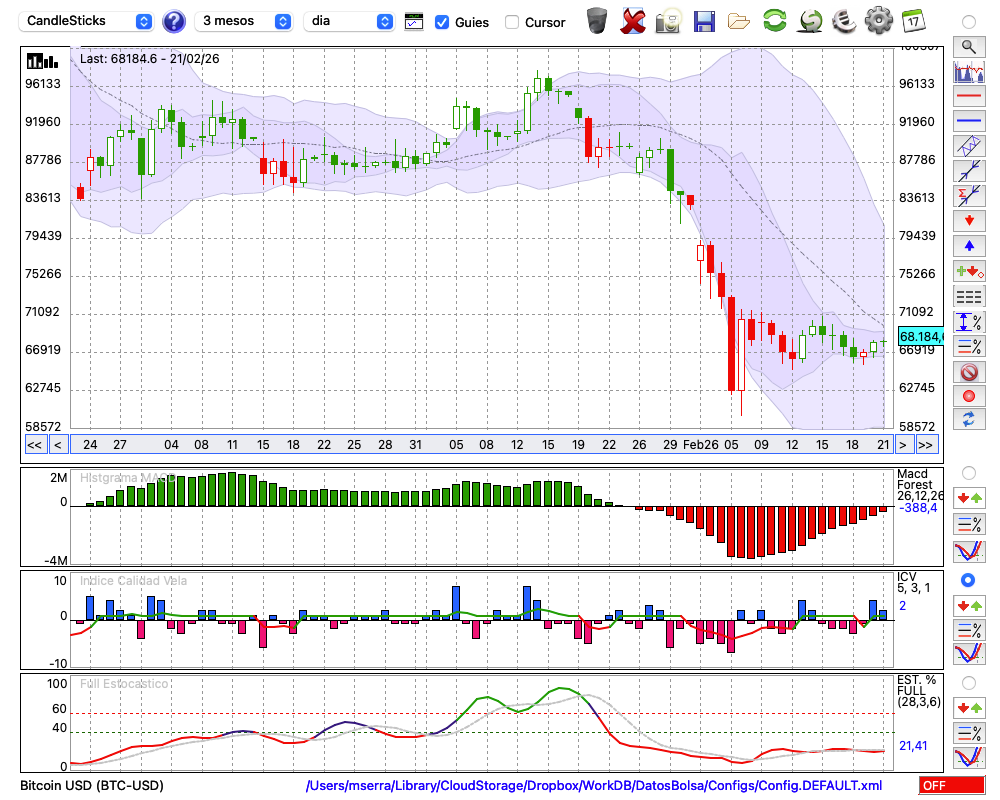Open the dia interval dropdown

pyautogui.click(x=349, y=21)
